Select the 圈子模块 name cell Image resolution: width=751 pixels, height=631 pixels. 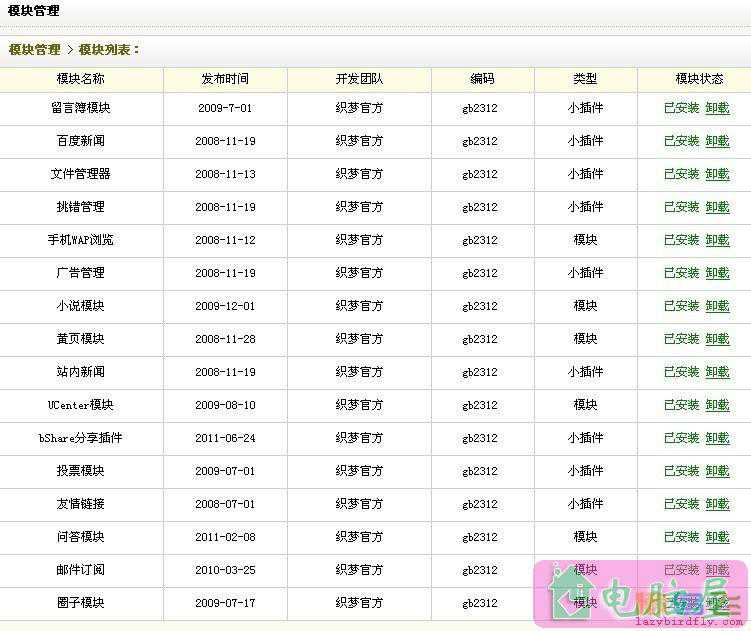coord(80,603)
